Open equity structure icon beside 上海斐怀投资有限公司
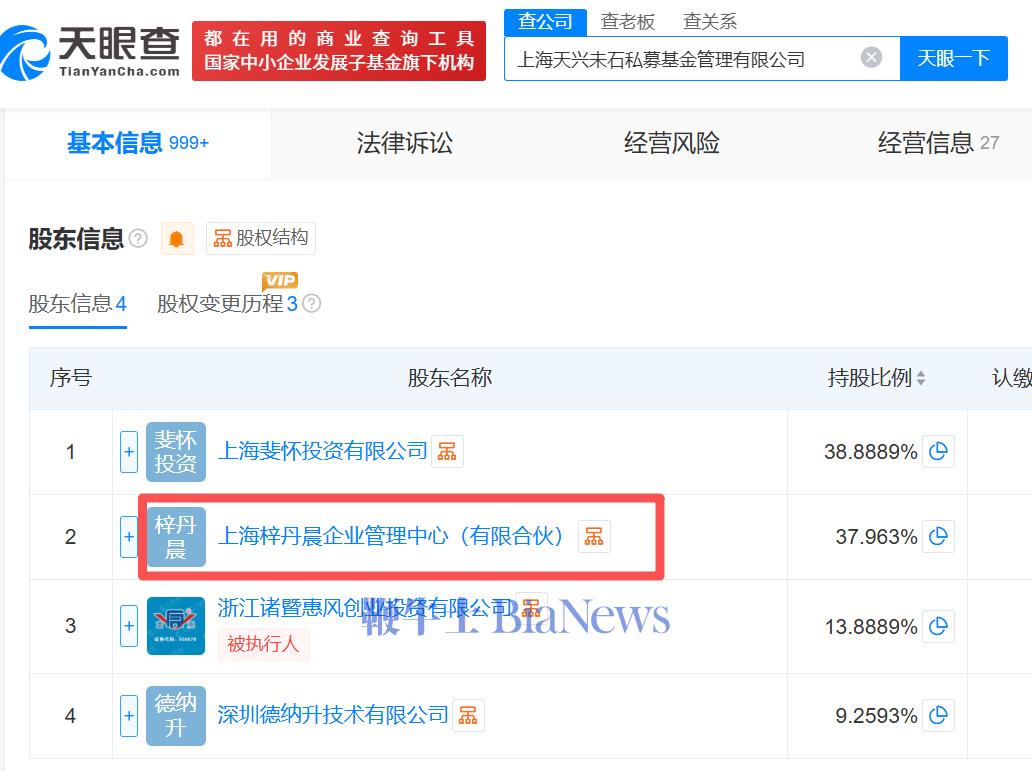Screen dimensions: 1032x771 (x=447, y=452)
